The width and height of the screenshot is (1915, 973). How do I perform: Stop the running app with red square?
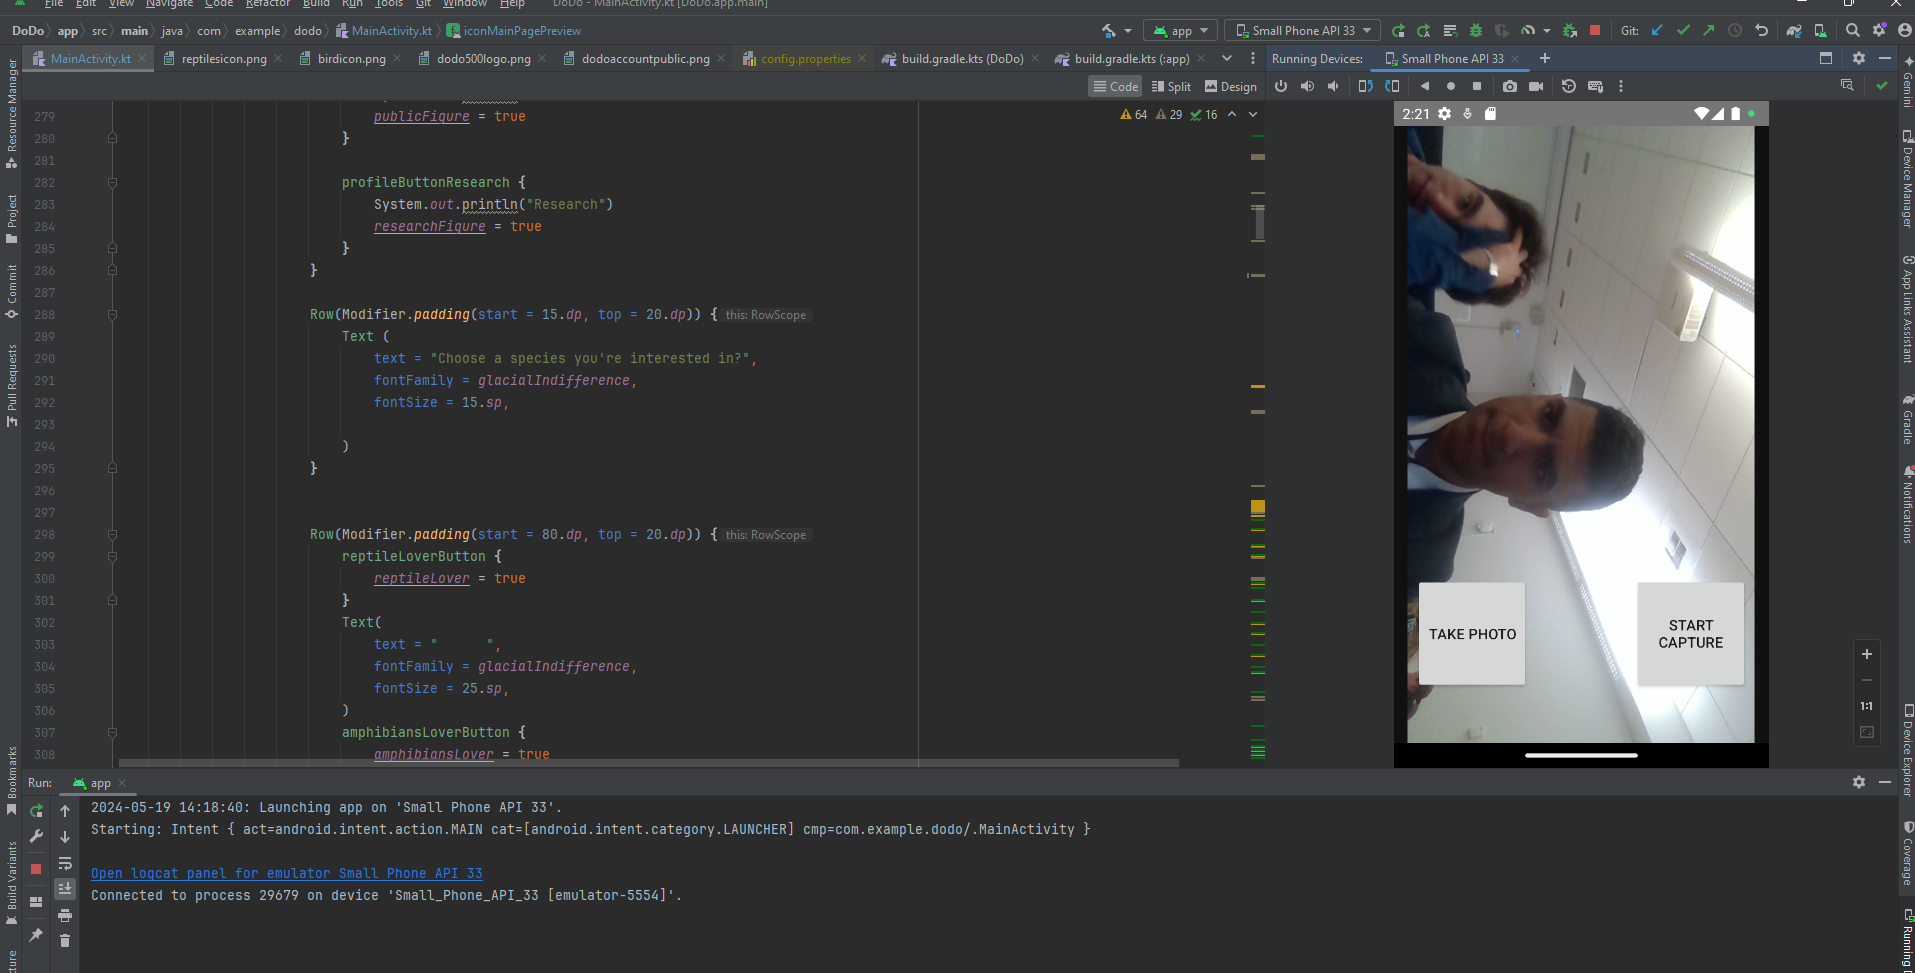click(x=1595, y=31)
